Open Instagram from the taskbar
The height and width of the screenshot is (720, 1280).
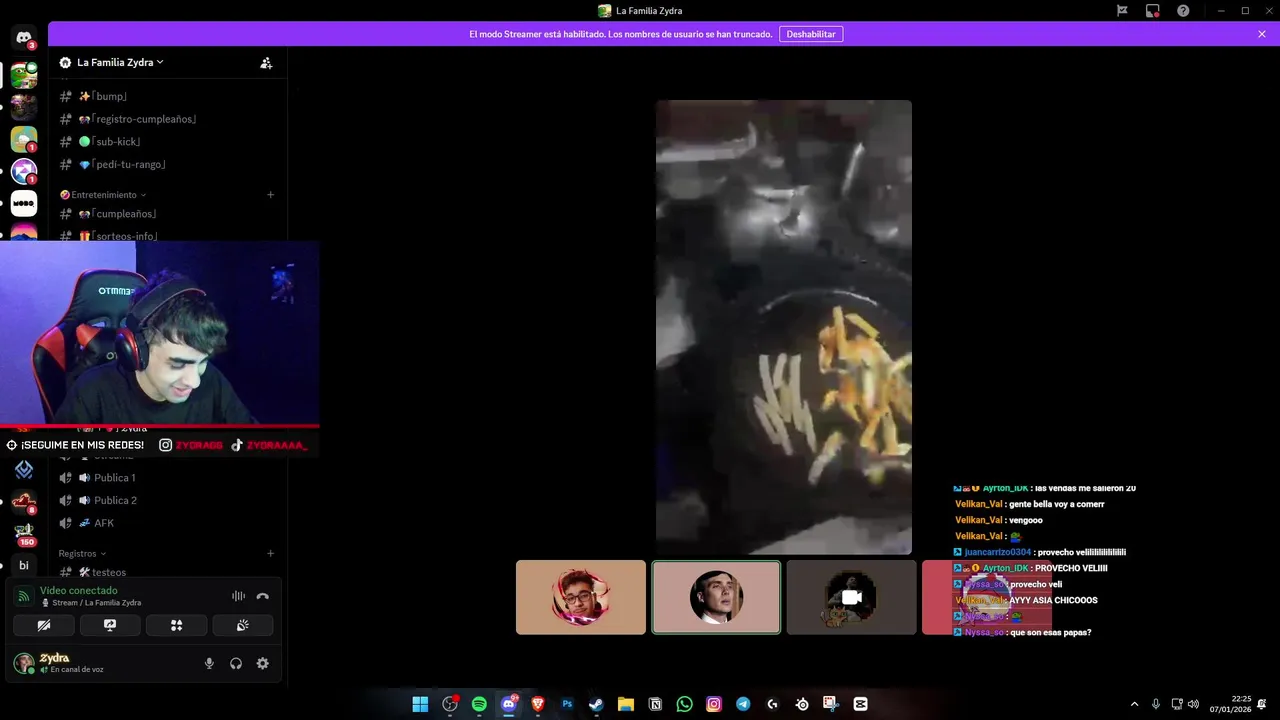[714, 704]
